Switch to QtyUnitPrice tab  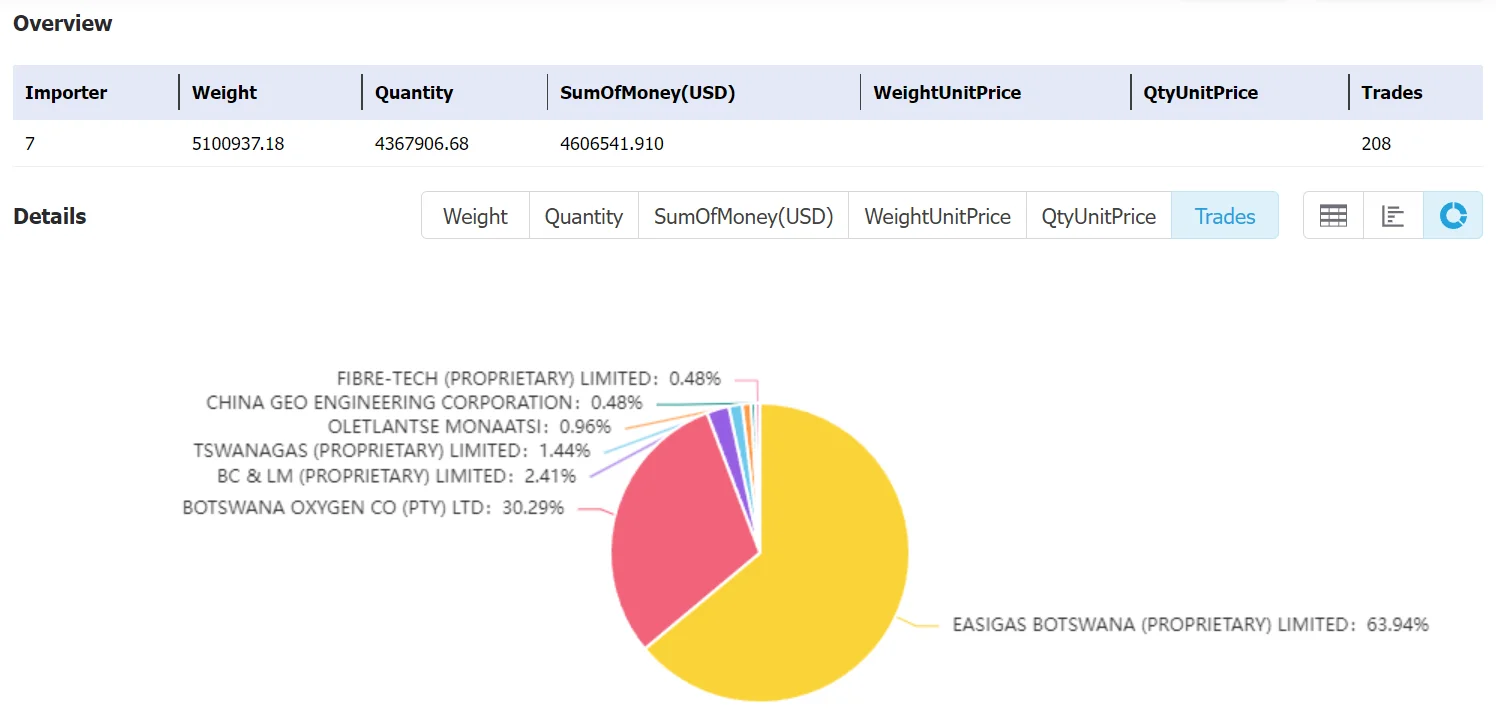click(x=1099, y=216)
